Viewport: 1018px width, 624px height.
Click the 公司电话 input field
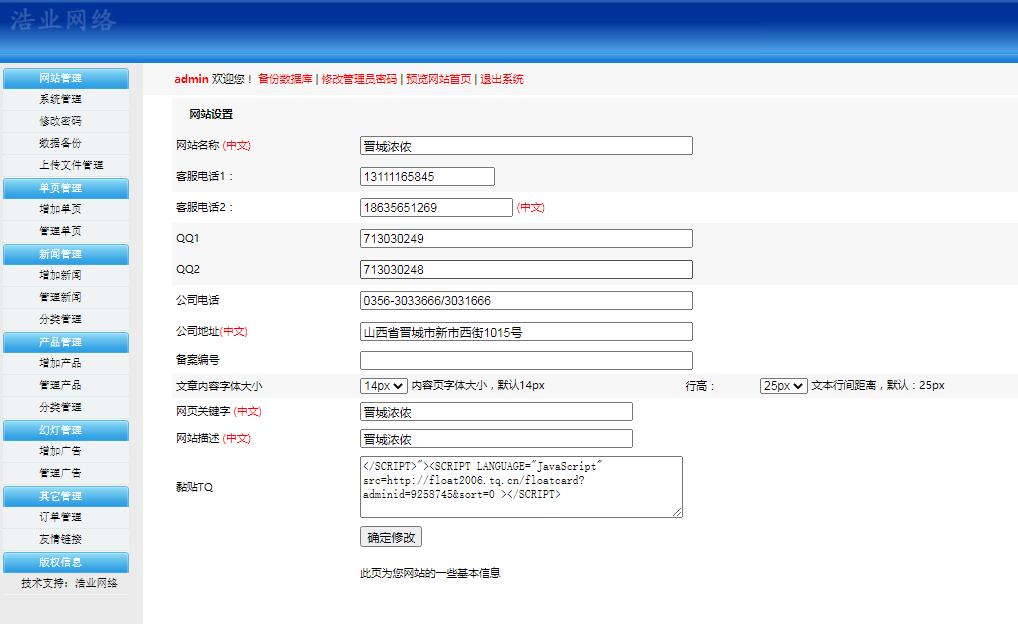pyautogui.click(x=527, y=301)
